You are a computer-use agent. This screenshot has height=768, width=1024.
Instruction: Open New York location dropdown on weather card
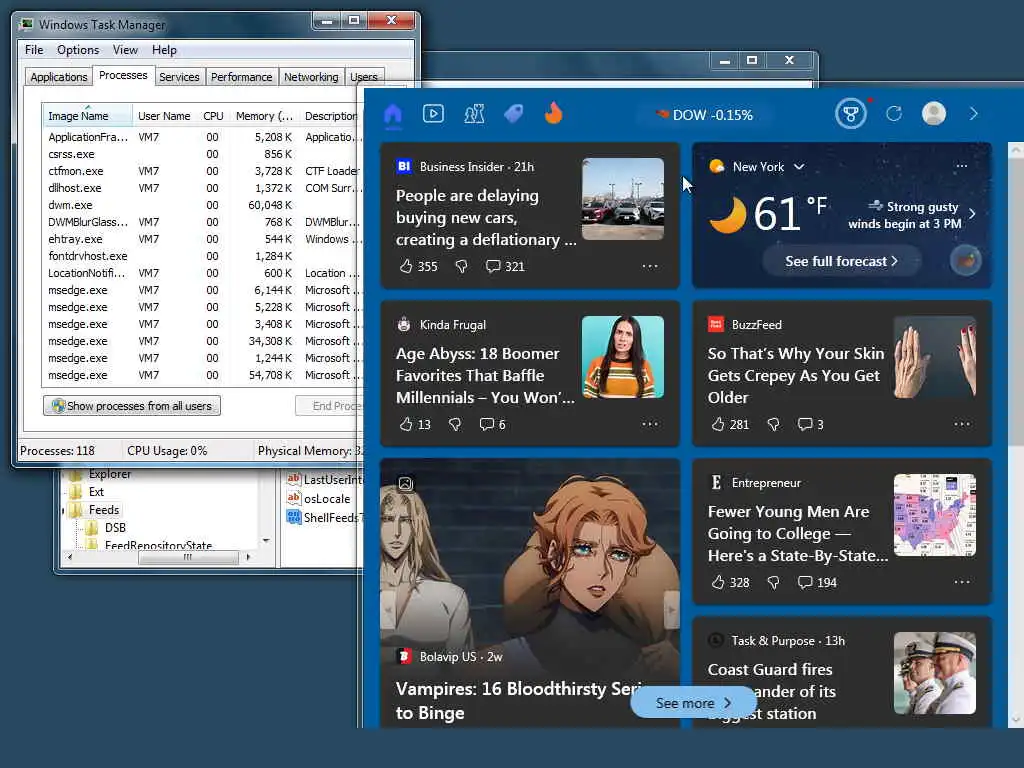click(x=799, y=167)
